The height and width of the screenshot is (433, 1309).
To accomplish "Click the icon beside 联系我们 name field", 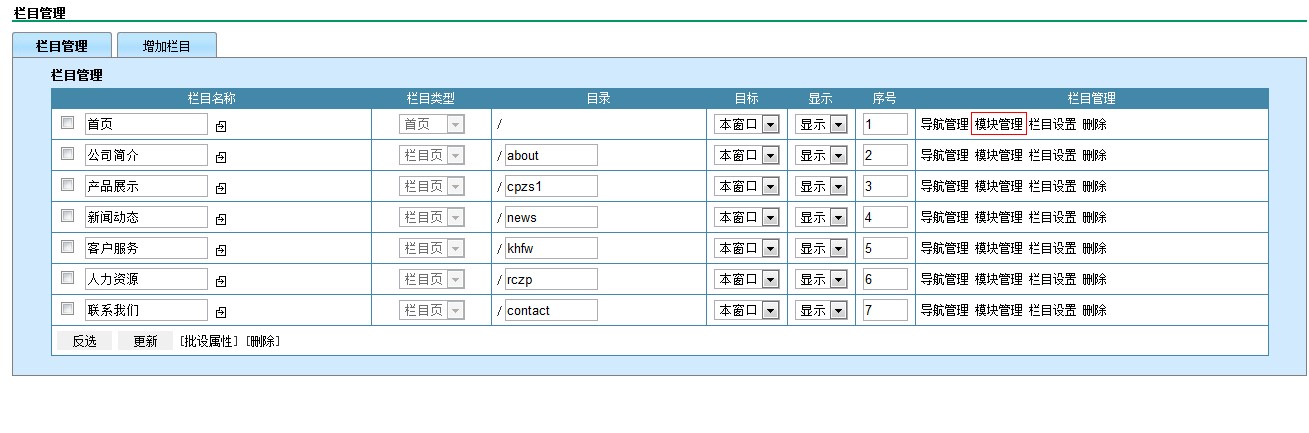I will click(221, 312).
